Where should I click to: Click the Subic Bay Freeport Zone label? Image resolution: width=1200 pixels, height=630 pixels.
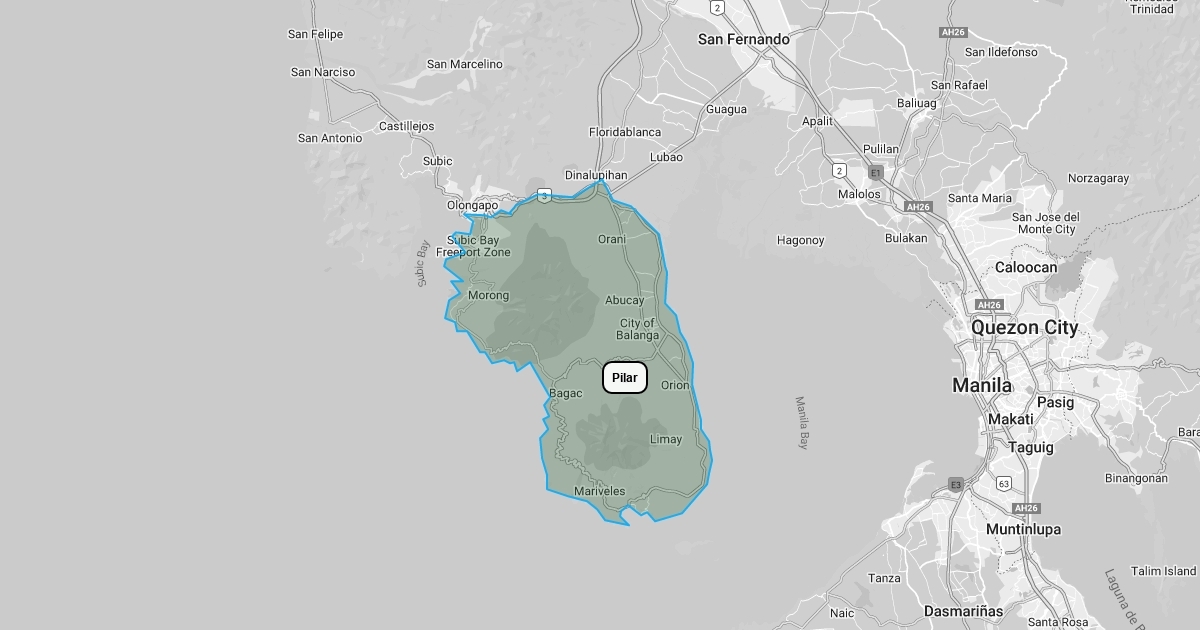click(473, 246)
